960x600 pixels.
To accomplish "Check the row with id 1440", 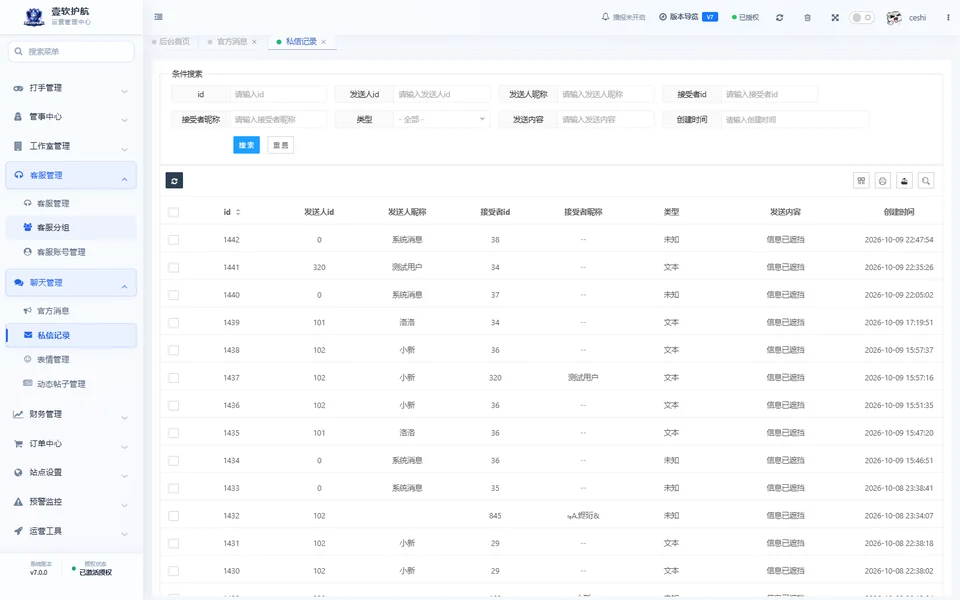I will click(174, 295).
